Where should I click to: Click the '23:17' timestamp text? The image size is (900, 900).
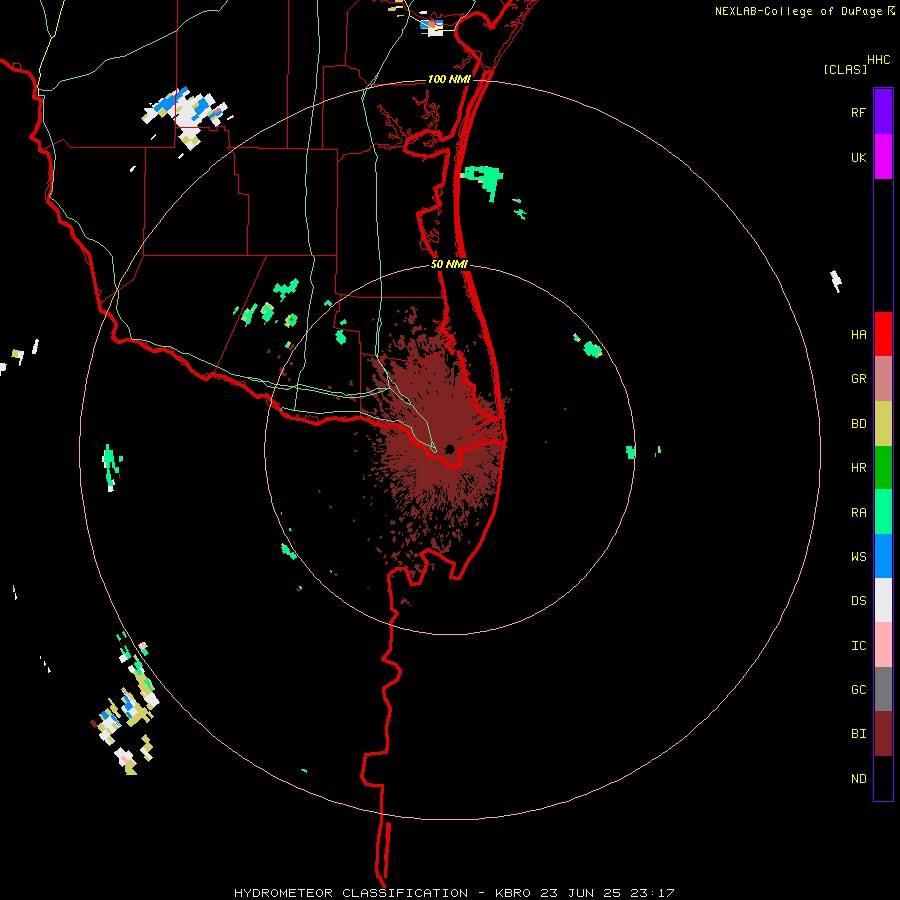pyautogui.click(x=653, y=893)
